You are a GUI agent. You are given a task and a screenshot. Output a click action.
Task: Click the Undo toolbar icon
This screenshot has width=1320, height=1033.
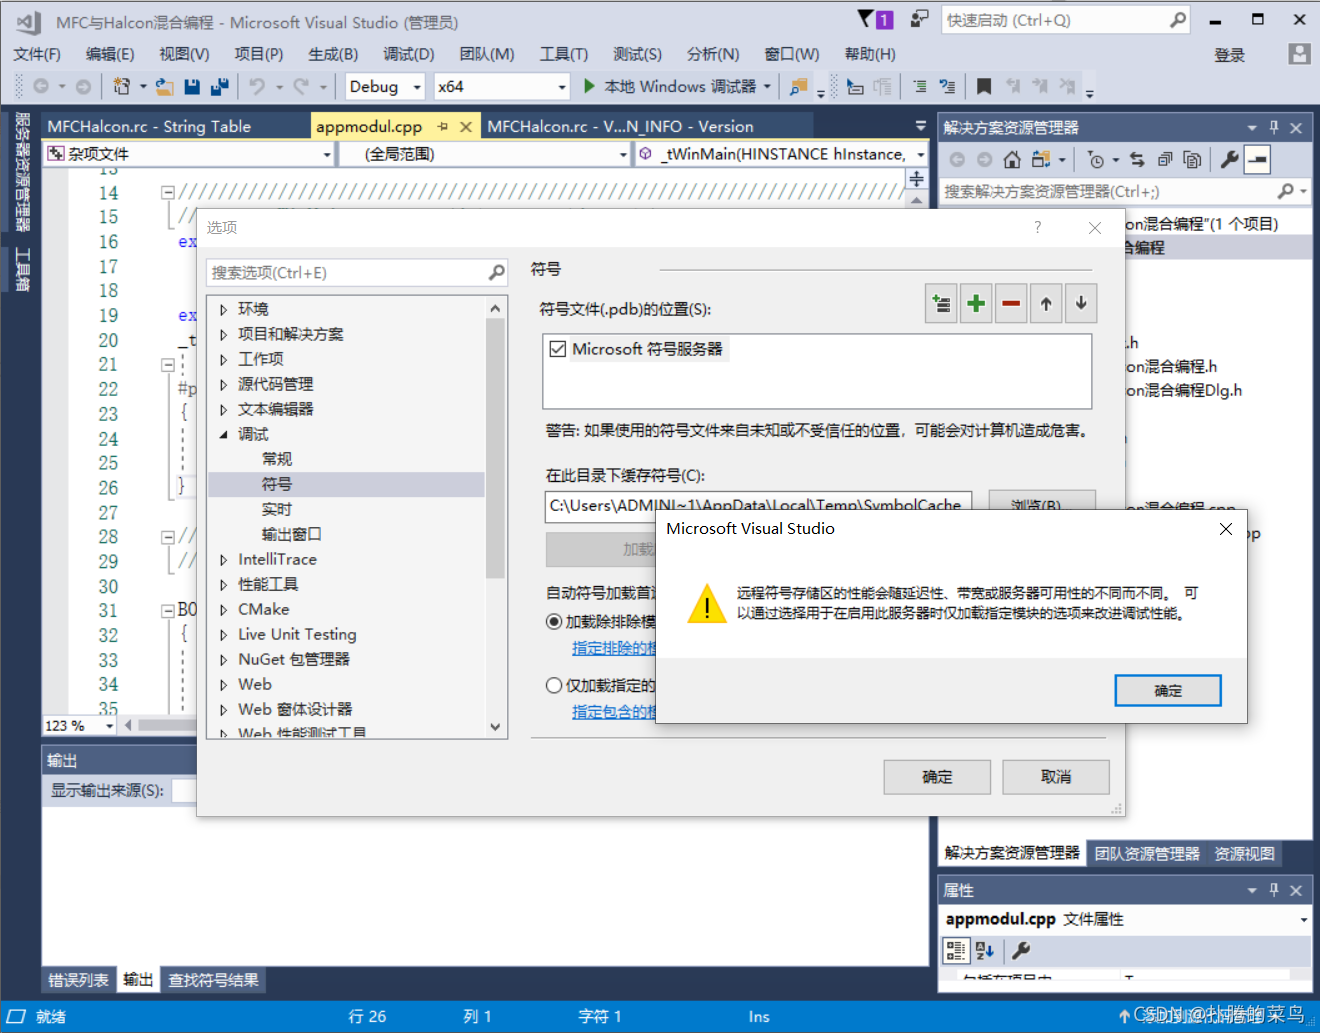(257, 87)
